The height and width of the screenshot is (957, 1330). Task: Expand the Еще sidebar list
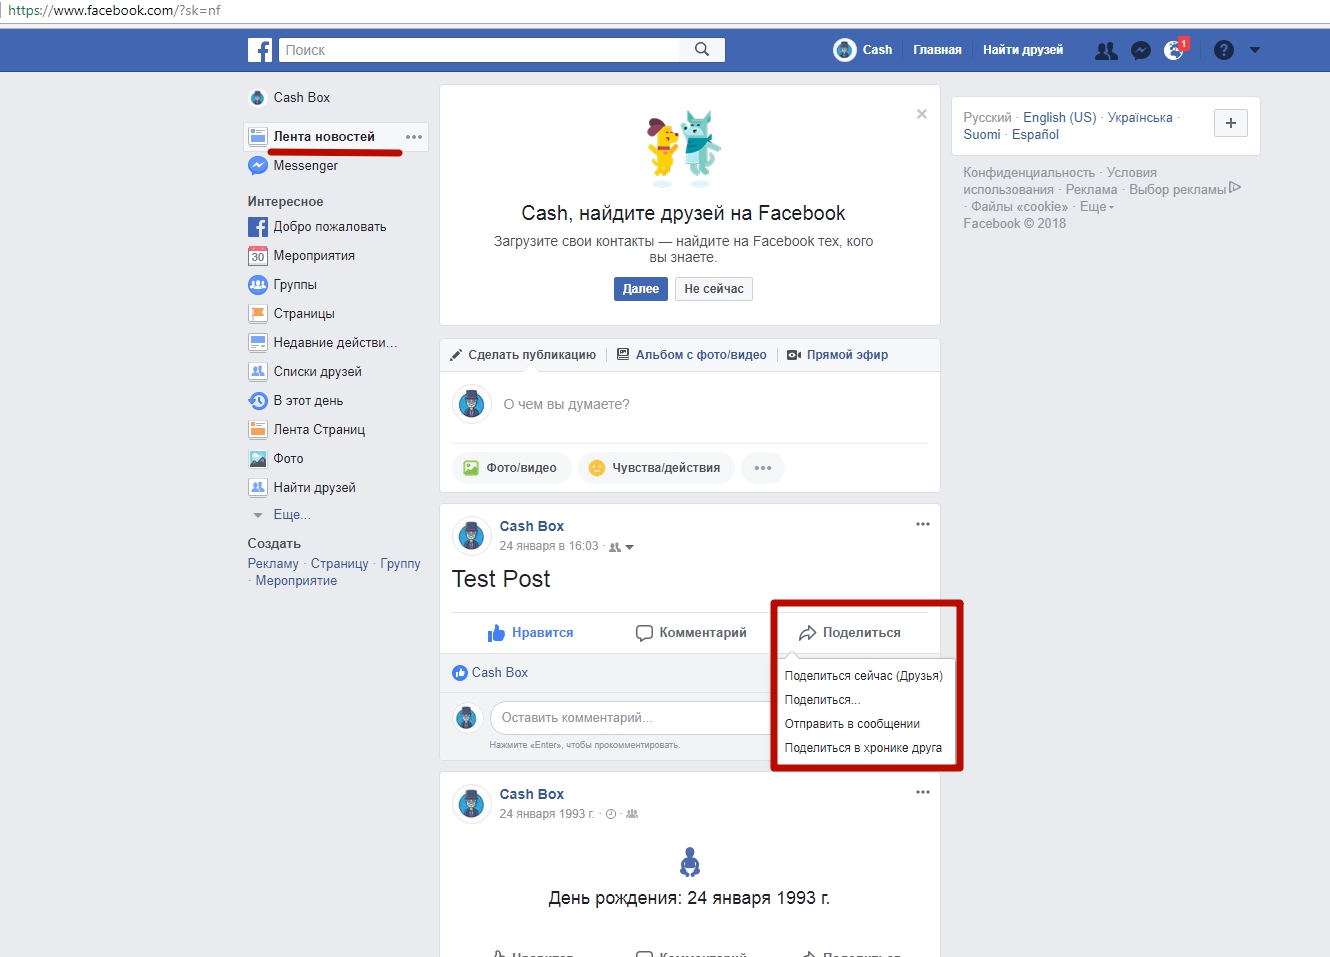coord(291,515)
